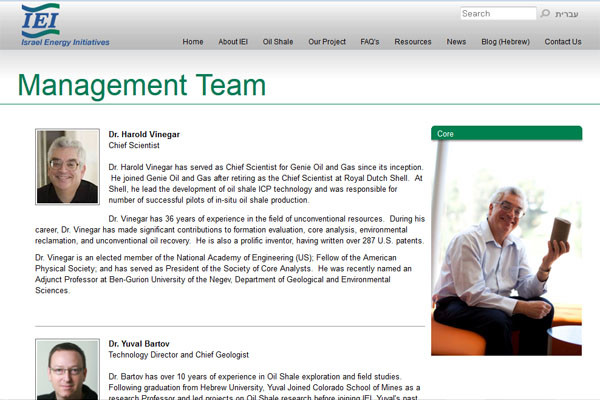Expand the Resources menu
The height and width of the screenshot is (400, 600).
tap(413, 42)
